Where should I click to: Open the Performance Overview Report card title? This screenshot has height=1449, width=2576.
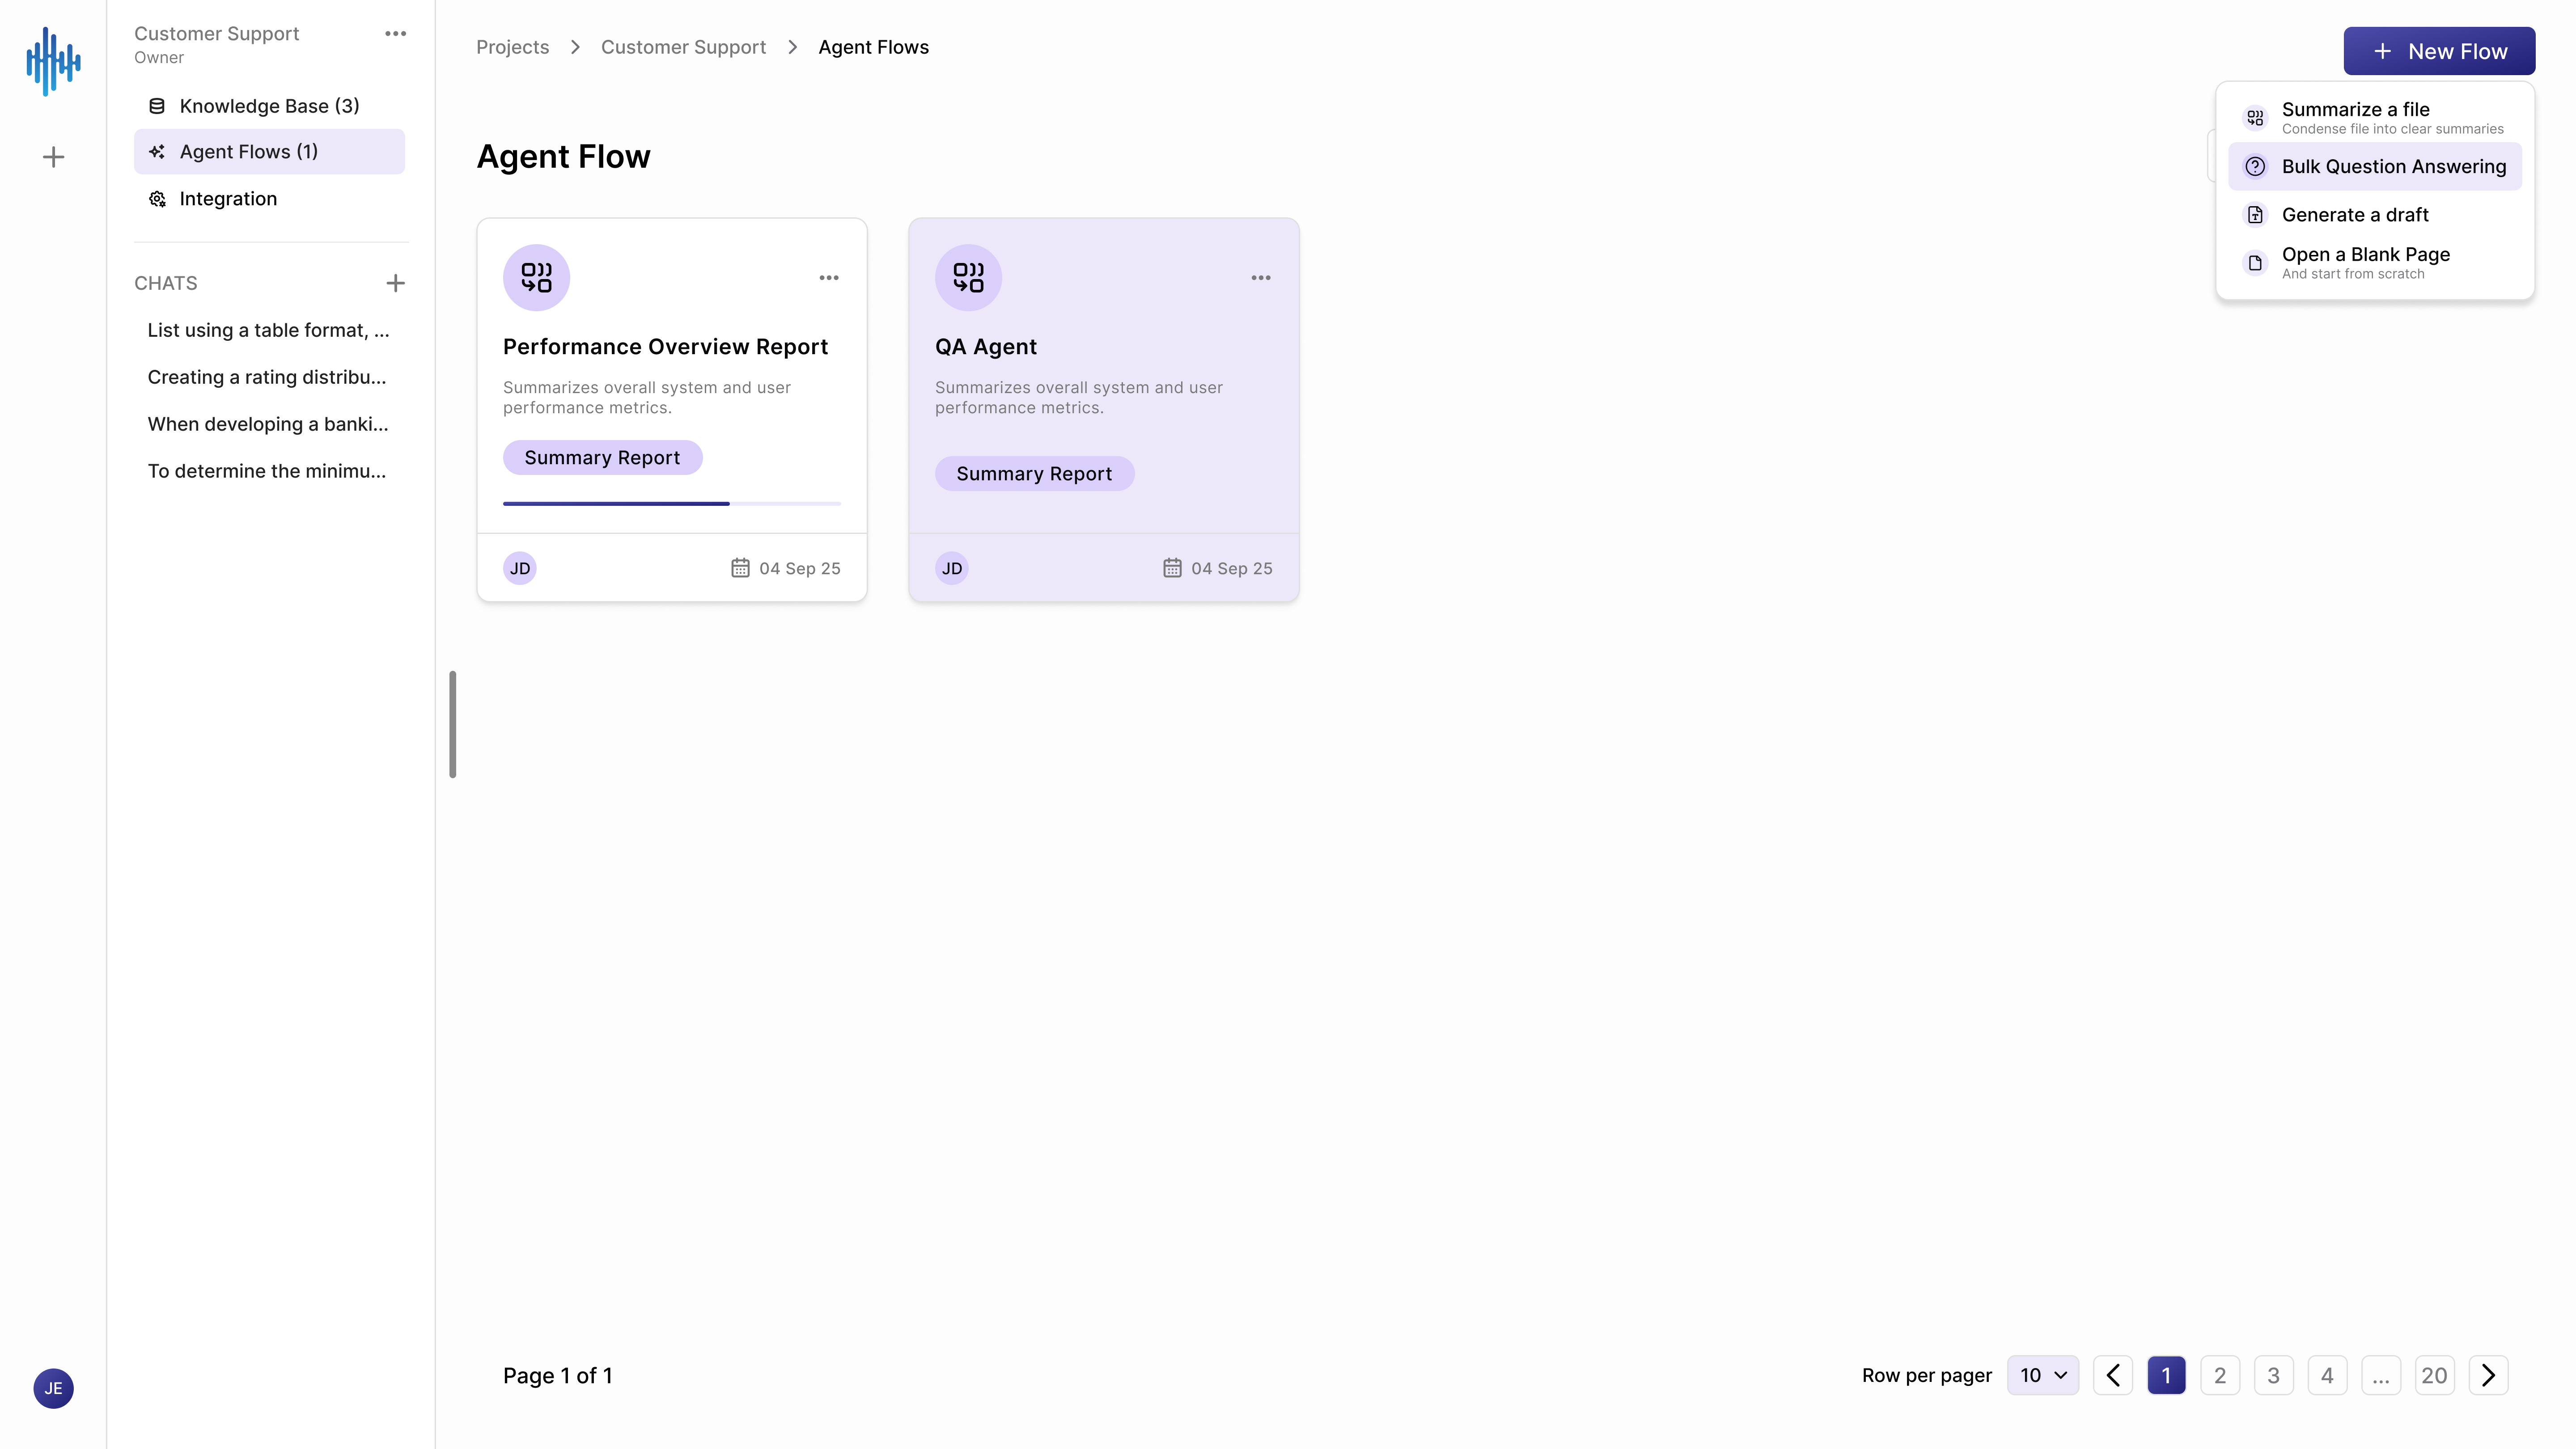click(665, 347)
